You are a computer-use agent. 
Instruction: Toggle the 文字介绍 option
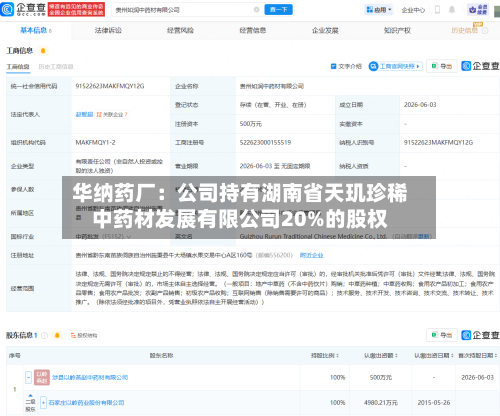coord(346,66)
